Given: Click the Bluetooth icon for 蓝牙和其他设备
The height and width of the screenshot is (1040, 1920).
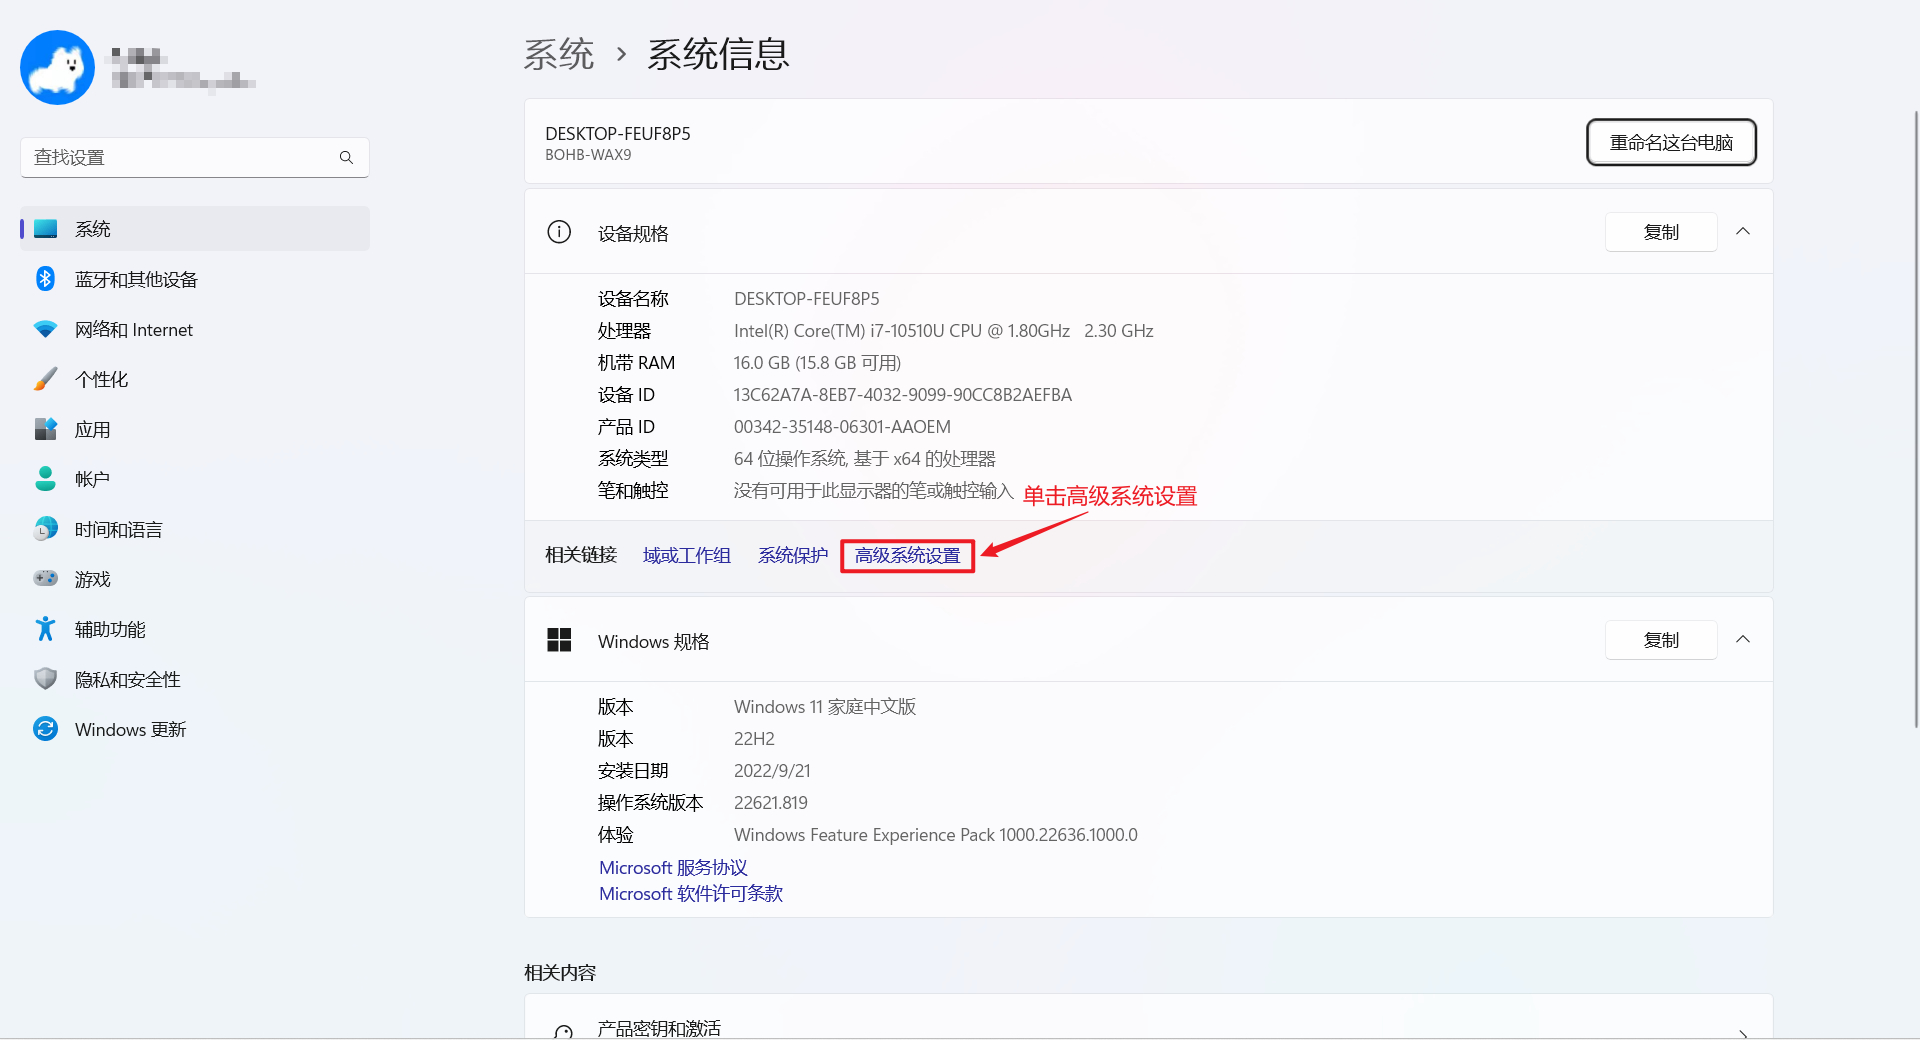Looking at the screenshot, I should point(46,279).
